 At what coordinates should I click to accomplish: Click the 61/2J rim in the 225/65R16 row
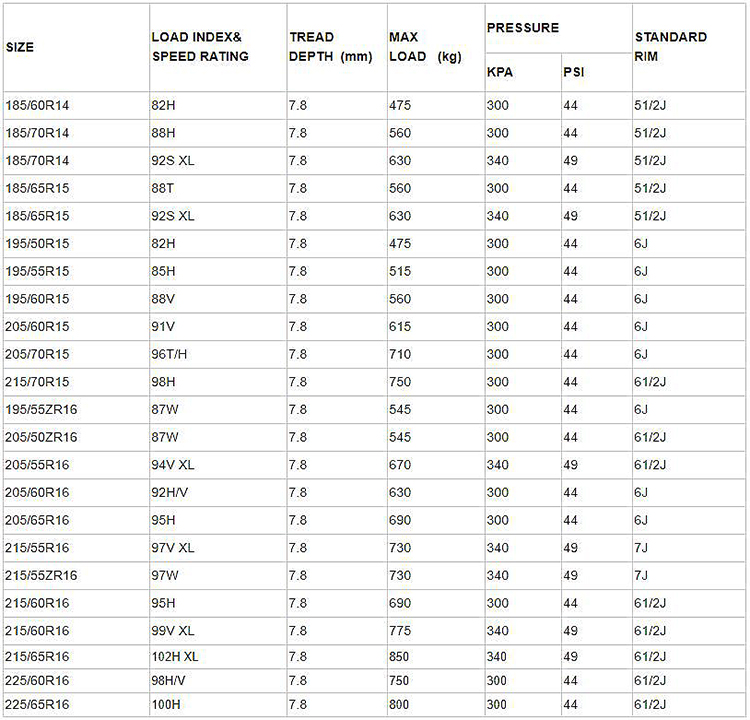coord(650,705)
